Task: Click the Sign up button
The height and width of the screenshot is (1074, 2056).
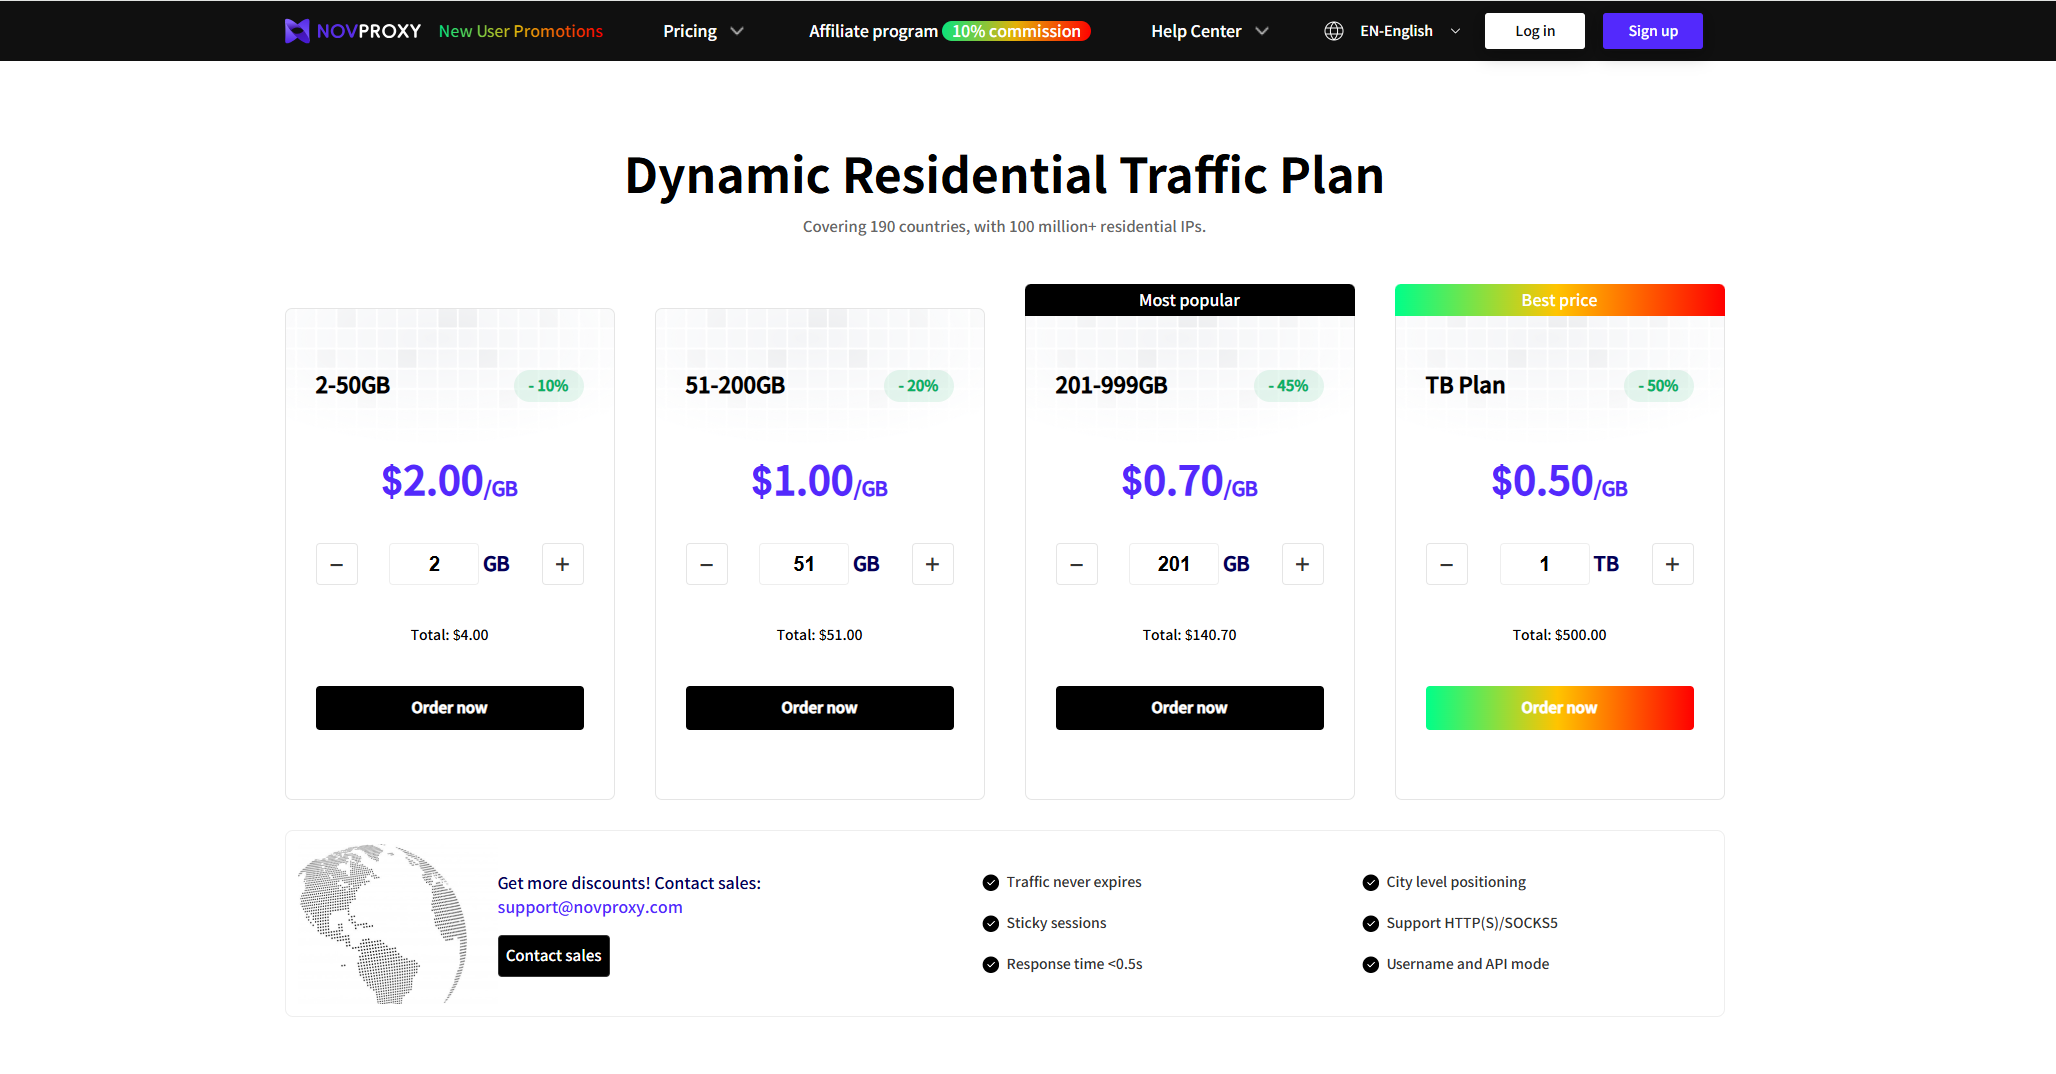Action: (1652, 31)
